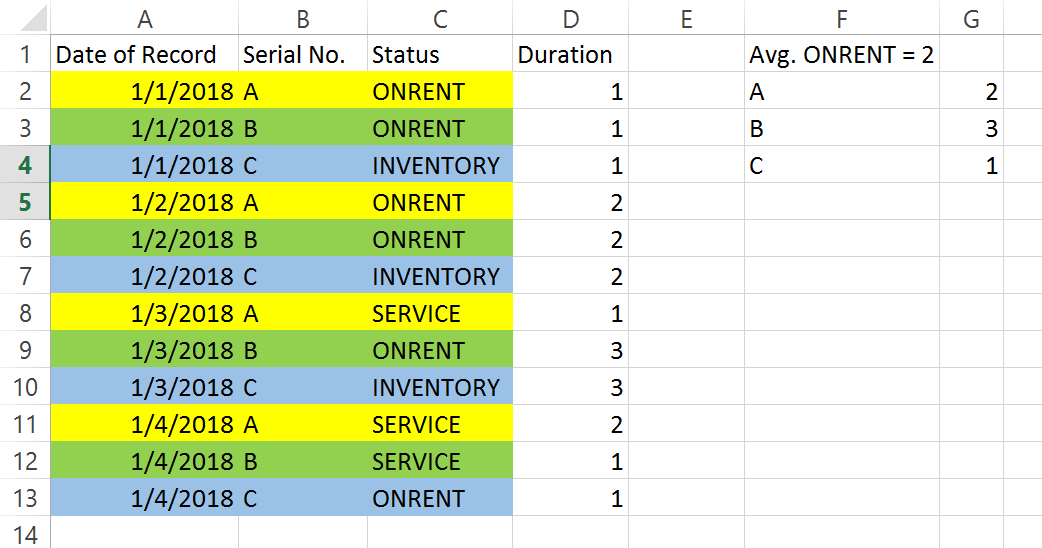Select ONRENT status cell in row 13
This screenshot has height=548, width=1042.
tap(440, 498)
